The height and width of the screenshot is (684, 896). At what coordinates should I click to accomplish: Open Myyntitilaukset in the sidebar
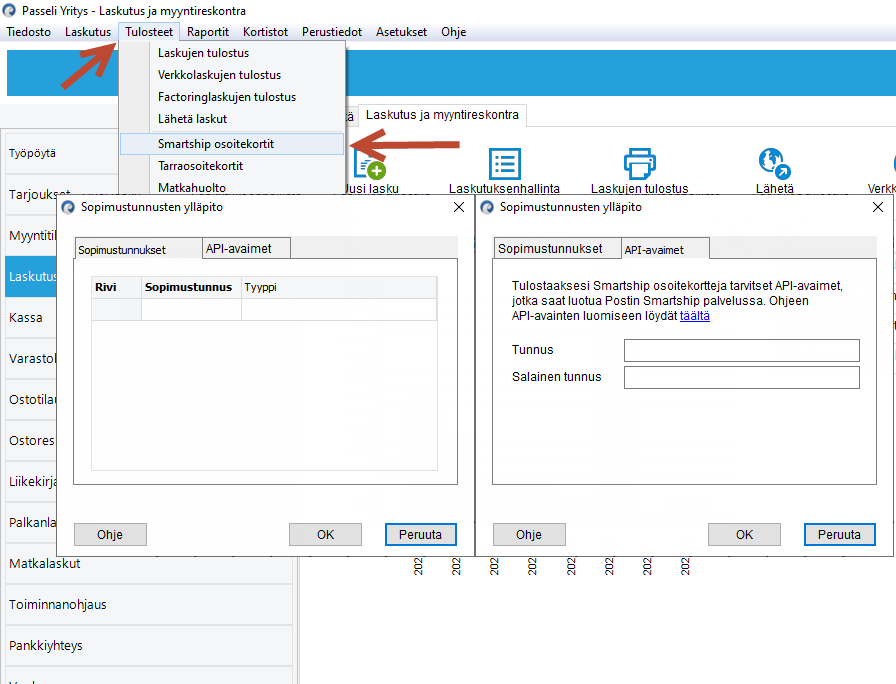click(31, 235)
